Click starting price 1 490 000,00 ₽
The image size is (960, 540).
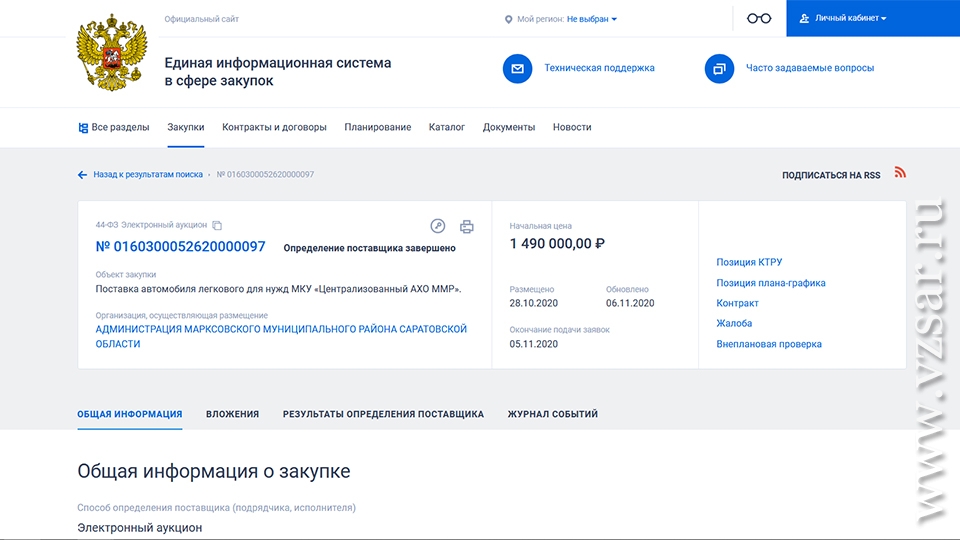coord(557,244)
